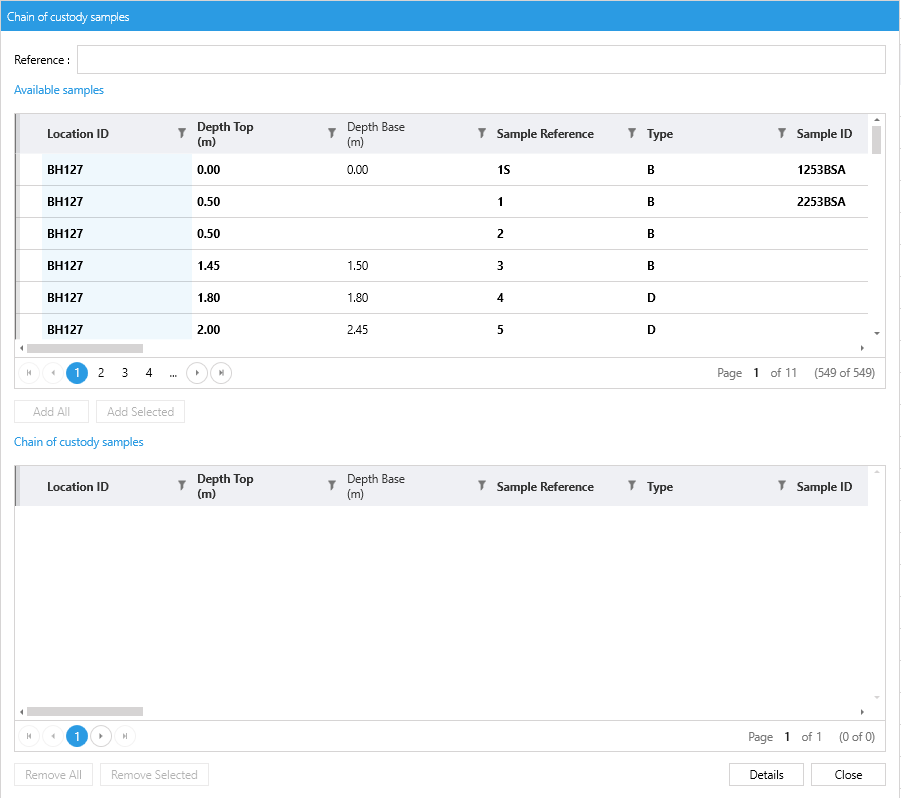The image size is (901, 798).
Task: Click the Close button
Action: point(848,775)
